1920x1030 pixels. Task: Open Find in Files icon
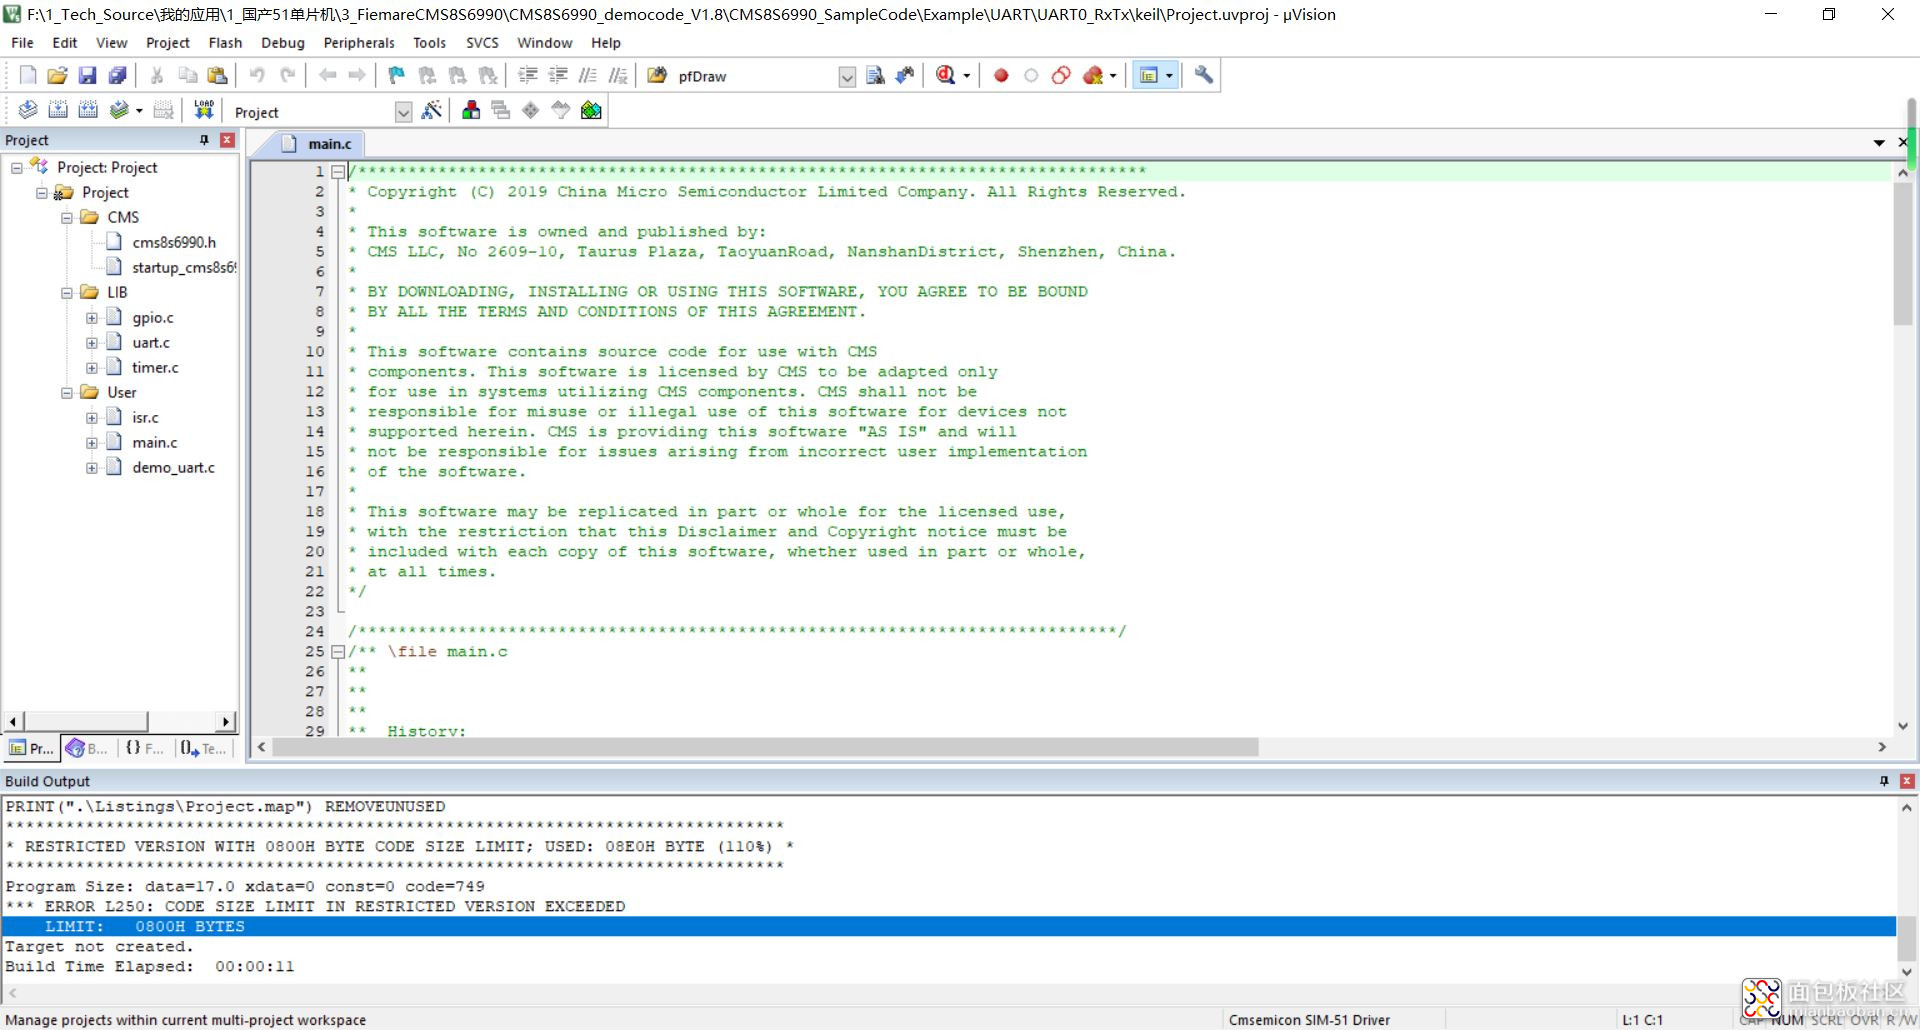coord(875,75)
